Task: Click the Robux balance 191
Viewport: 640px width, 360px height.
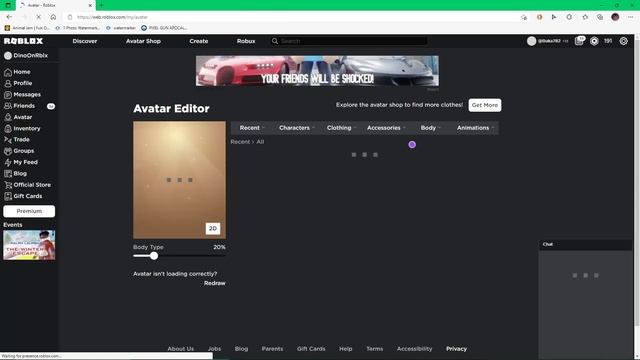Action: click(608, 41)
